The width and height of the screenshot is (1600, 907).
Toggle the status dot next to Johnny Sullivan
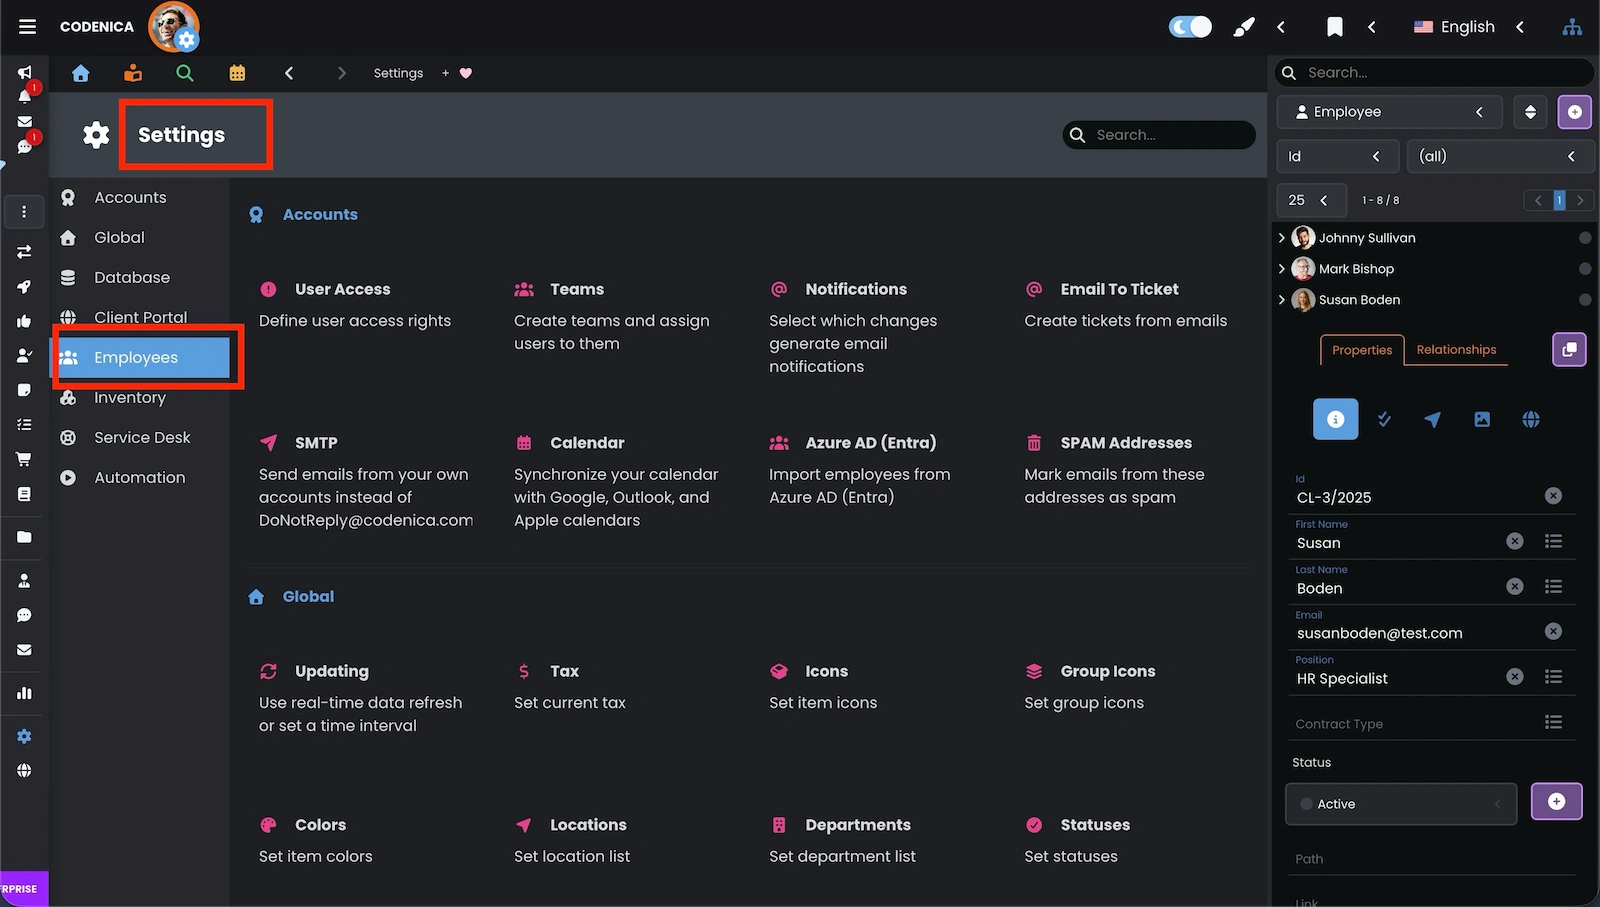pos(1584,238)
